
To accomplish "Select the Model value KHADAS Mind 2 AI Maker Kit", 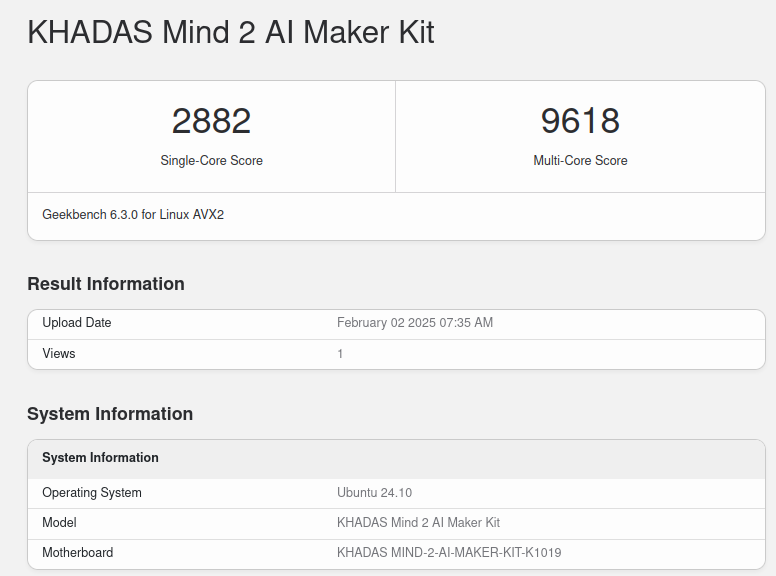I will click(x=418, y=522).
